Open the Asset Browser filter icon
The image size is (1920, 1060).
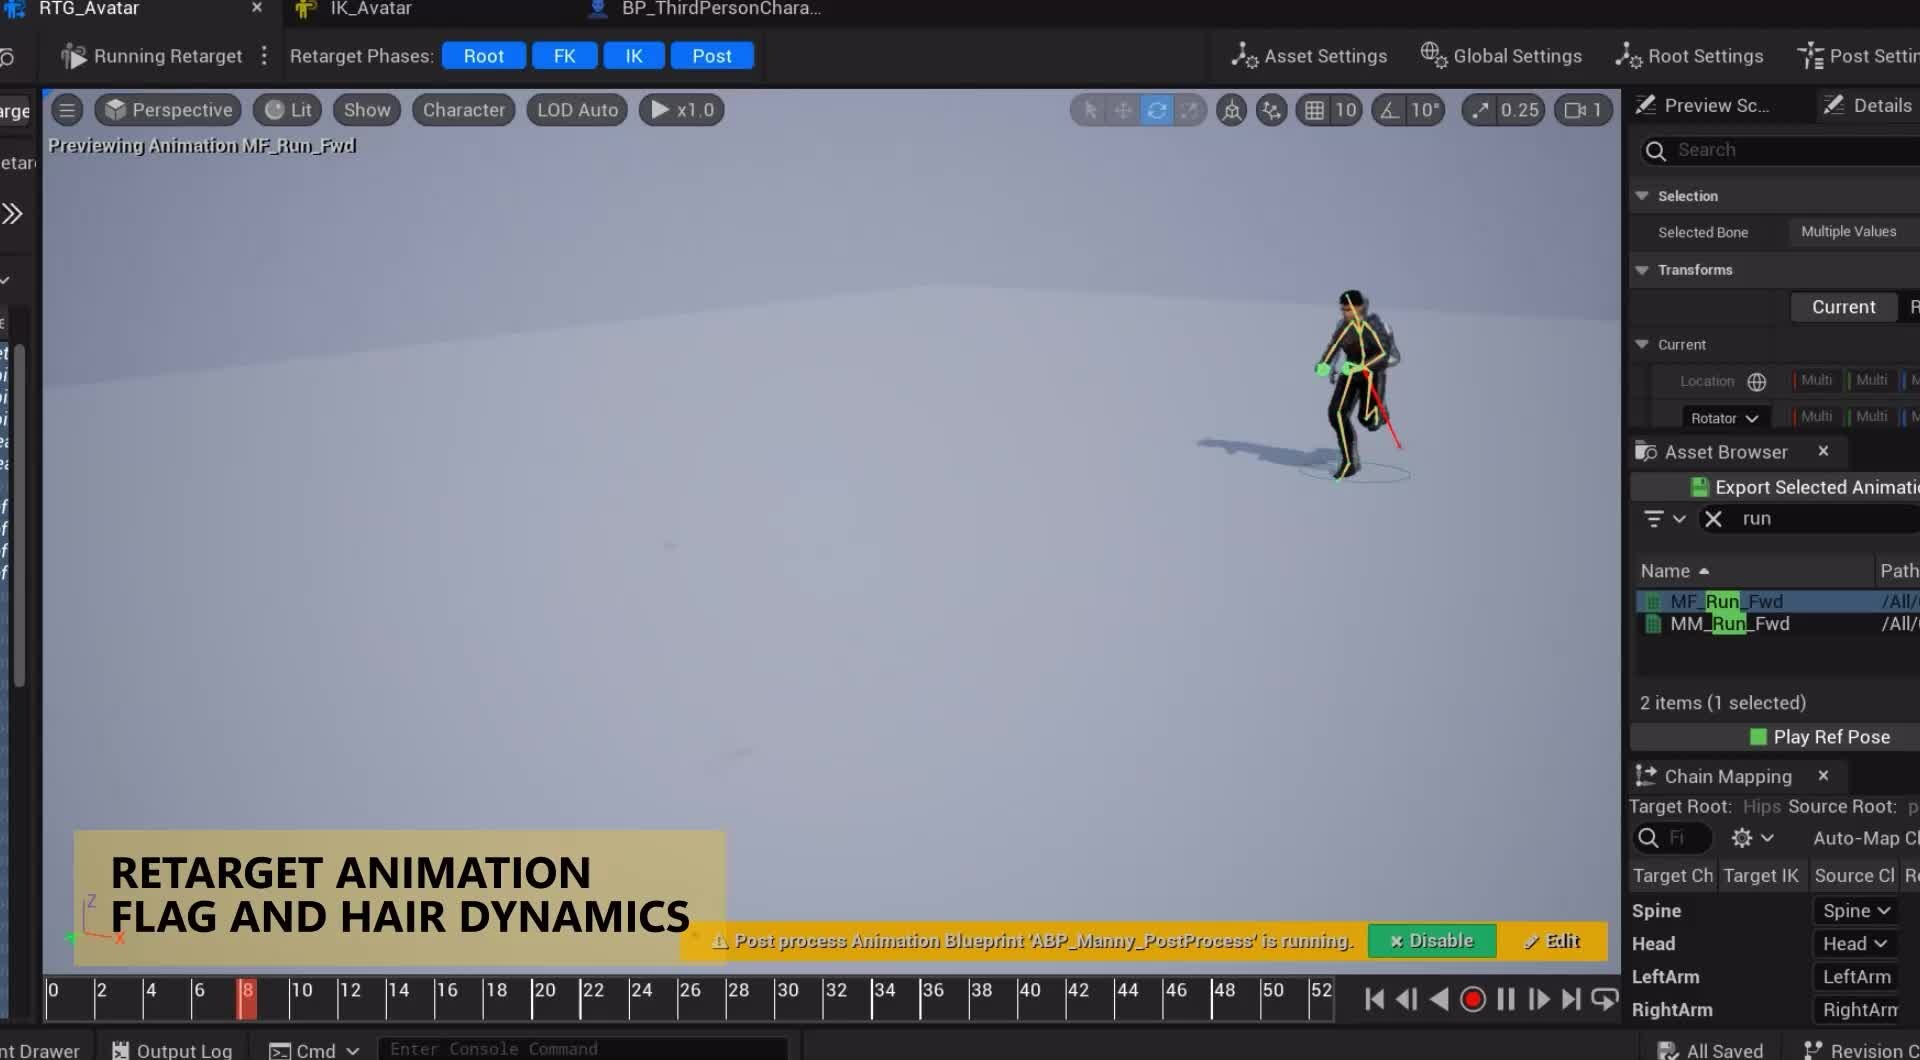point(1655,518)
